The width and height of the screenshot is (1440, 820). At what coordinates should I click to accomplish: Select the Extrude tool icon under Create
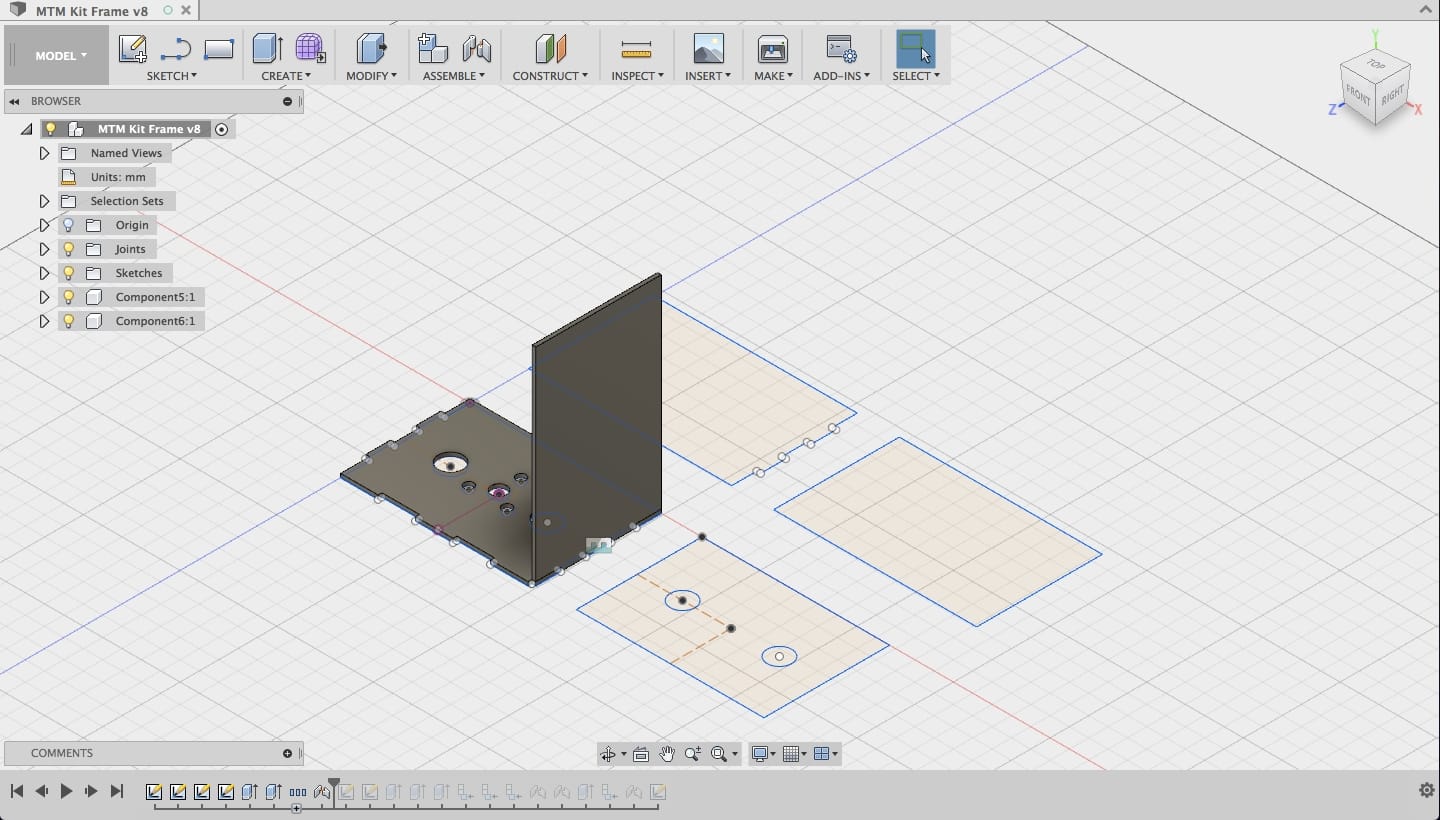pos(267,48)
